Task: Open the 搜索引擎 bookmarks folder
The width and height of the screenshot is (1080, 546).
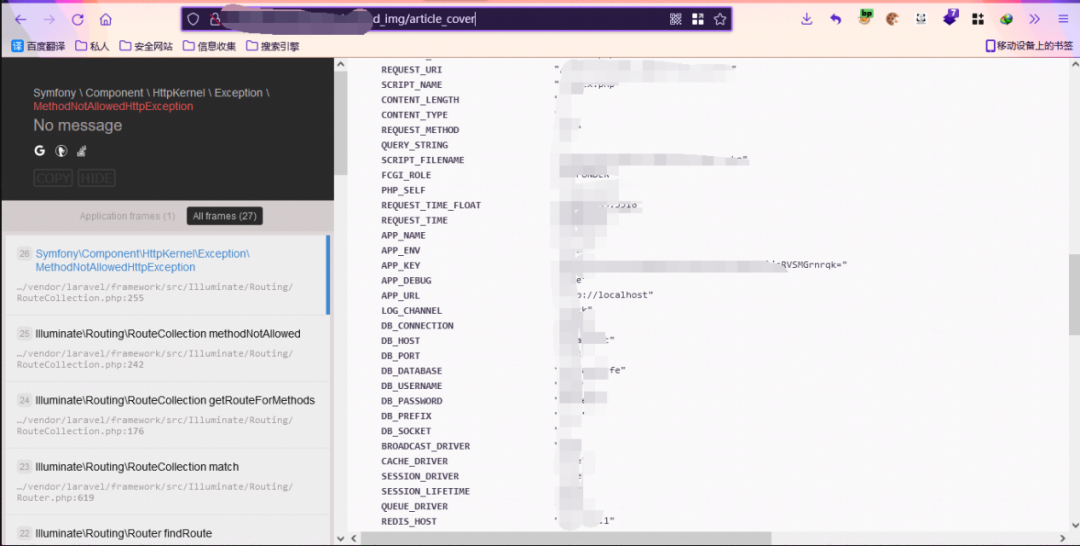Action: 273,46
